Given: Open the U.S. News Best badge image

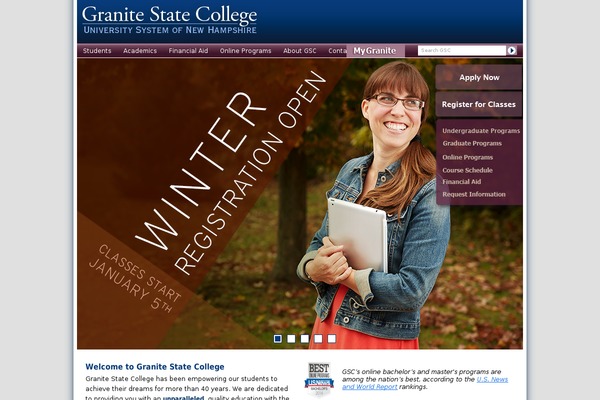Looking at the screenshot, I should 319,380.
